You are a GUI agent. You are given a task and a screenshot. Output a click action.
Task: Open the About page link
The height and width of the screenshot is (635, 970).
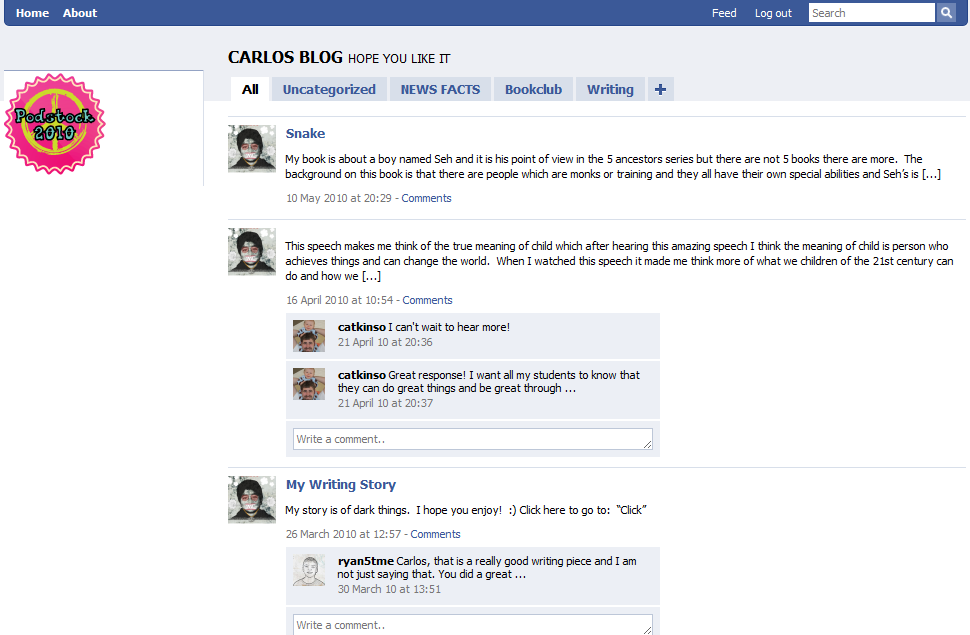(x=80, y=13)
